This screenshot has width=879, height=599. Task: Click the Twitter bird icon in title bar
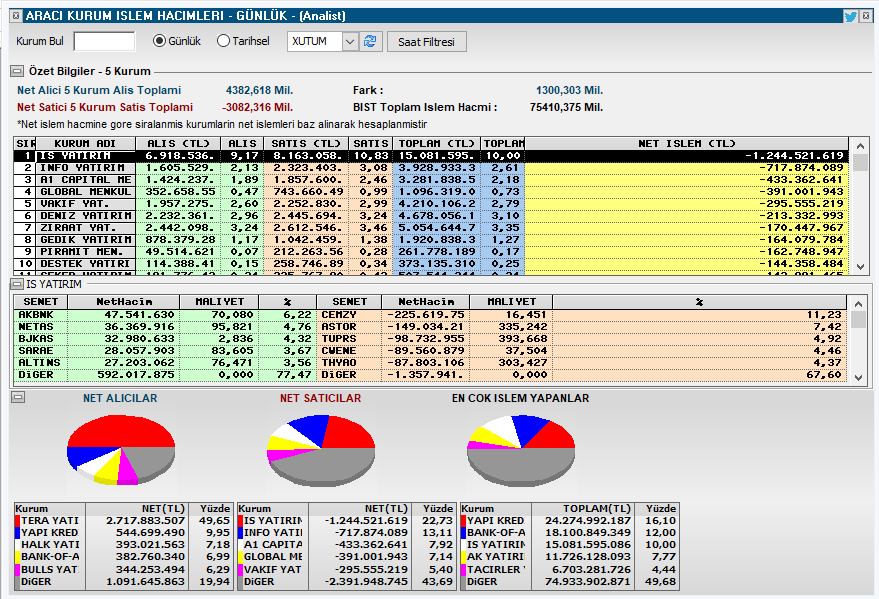tap(850, 16)
